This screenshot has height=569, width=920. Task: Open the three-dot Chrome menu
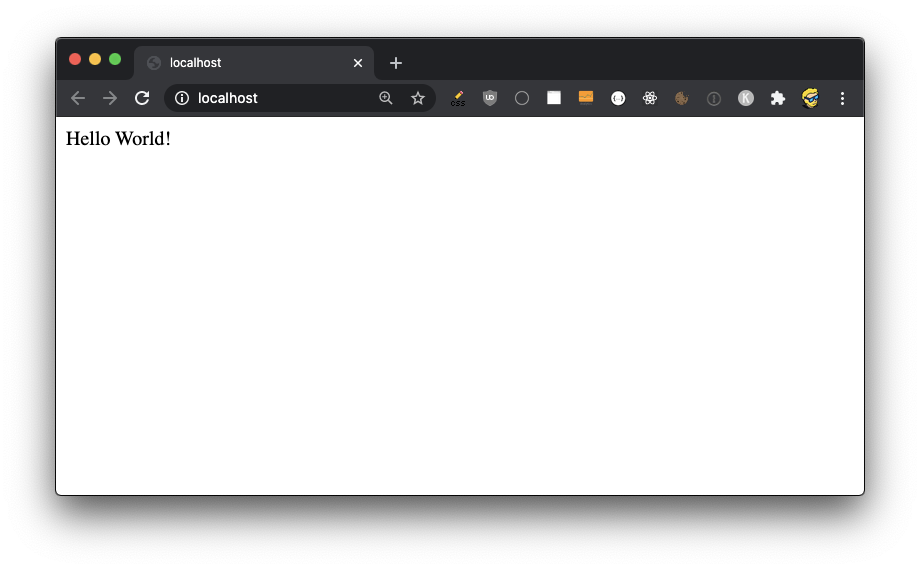[x=842, y=98]
